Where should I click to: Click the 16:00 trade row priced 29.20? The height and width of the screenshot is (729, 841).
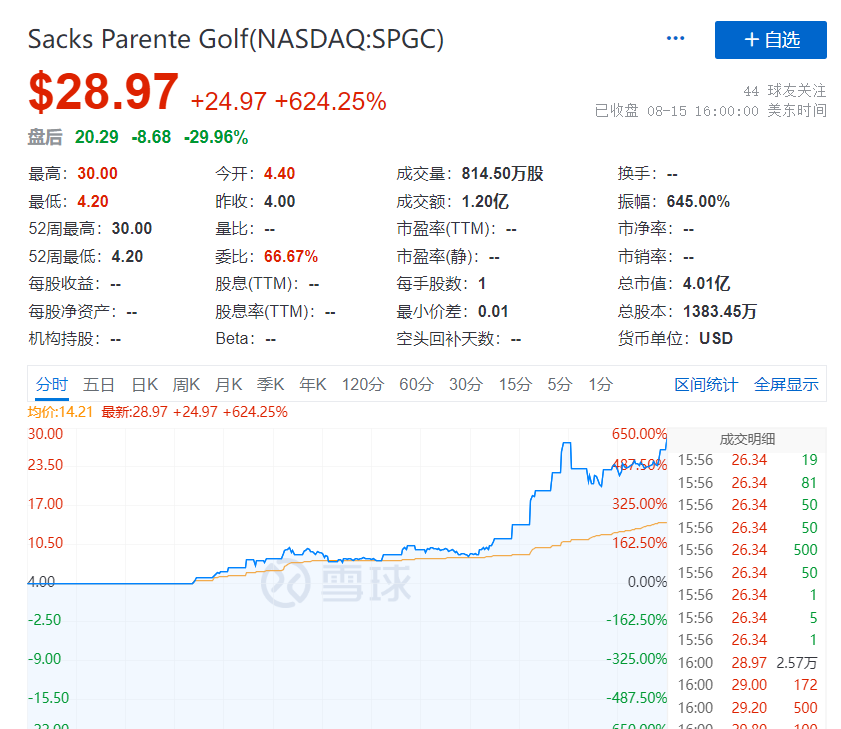(x=747, y=708)
